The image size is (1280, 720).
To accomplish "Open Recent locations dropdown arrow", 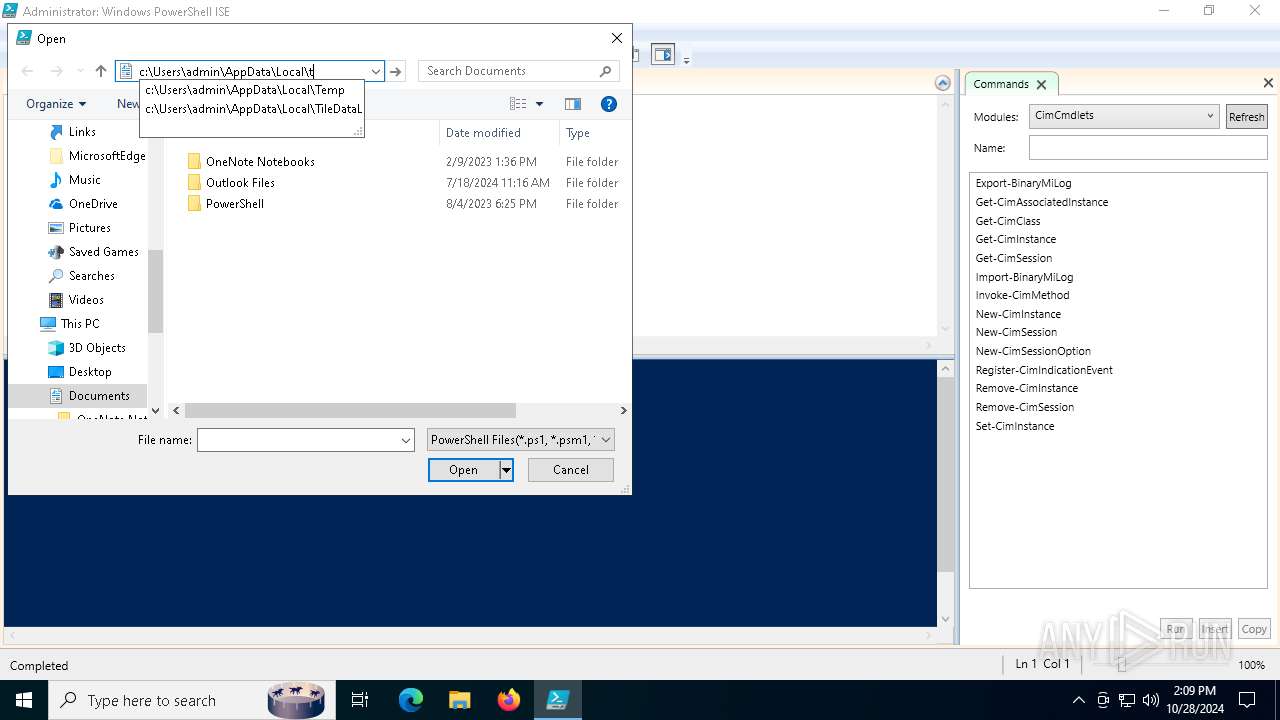I will pyautogui.click(x=80, y=71).
